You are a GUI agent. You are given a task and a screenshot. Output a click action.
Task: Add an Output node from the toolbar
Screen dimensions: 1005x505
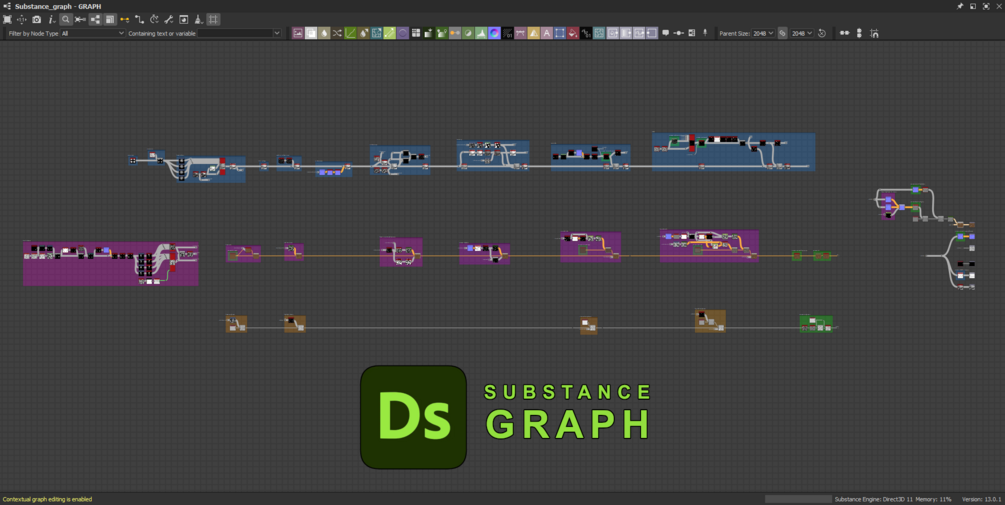click(x=652, y=33)
